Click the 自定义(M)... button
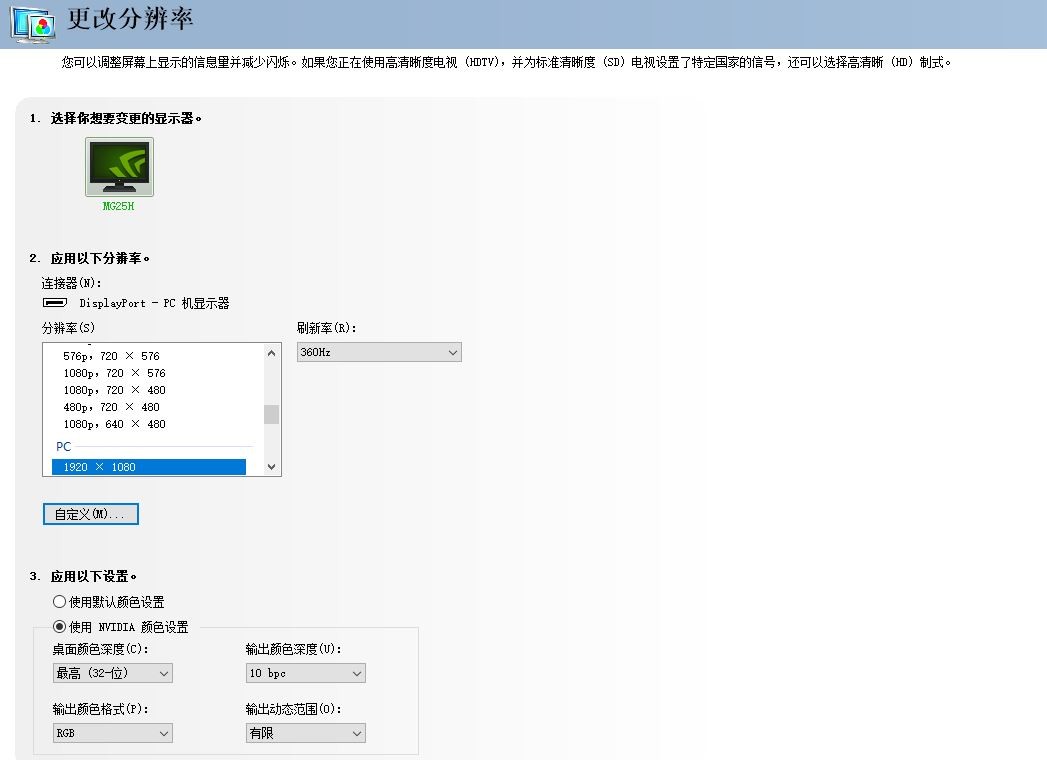1047x760 pixels. [x=90, y=513]
